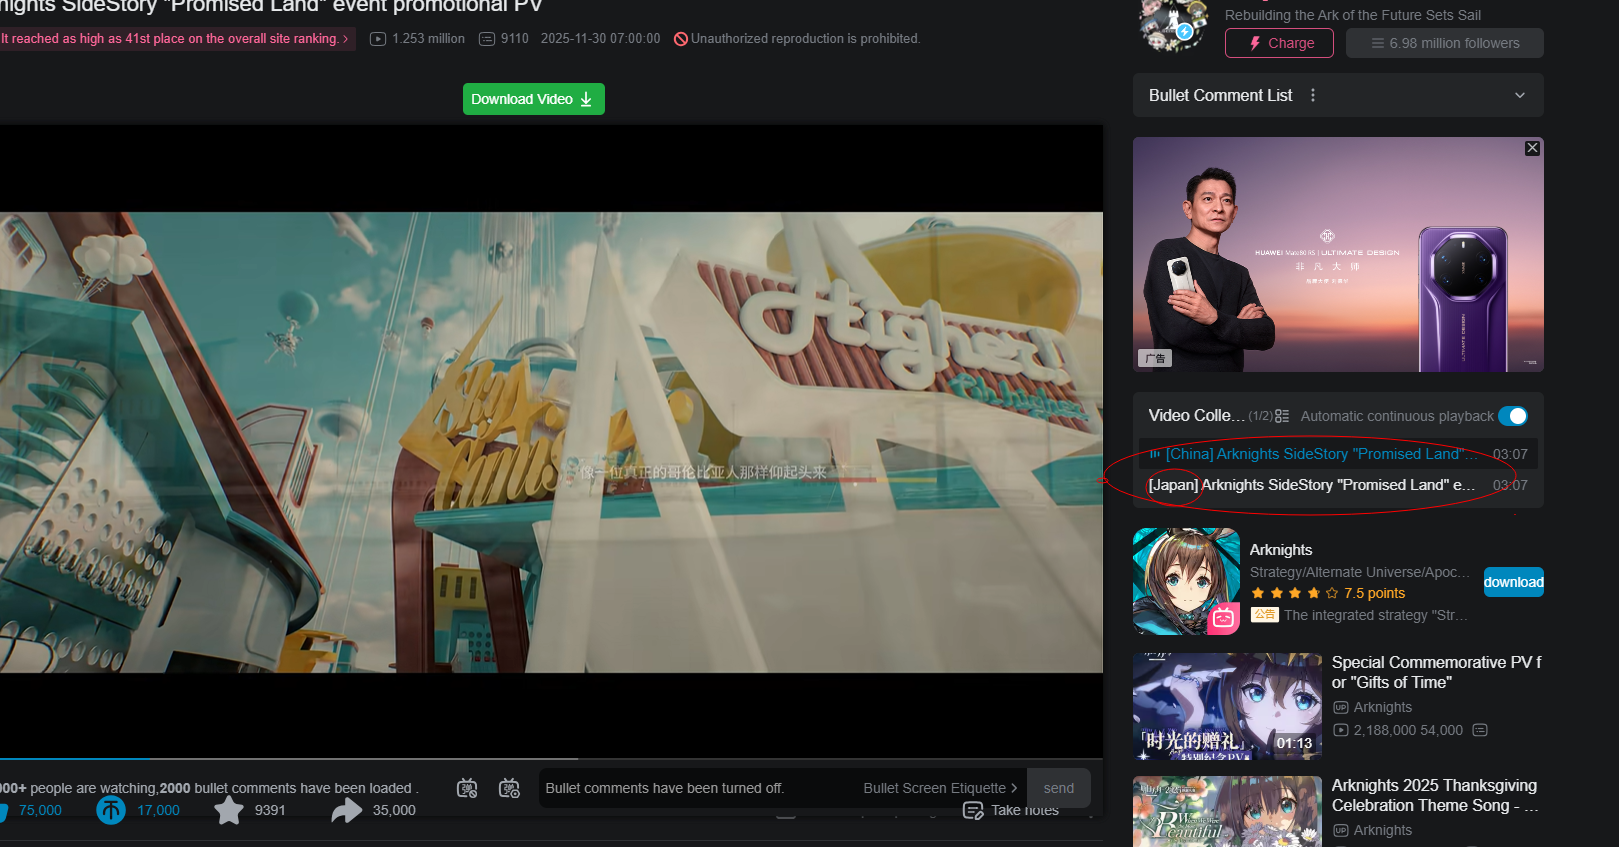Click the lightning icon on Charge

1255,43
